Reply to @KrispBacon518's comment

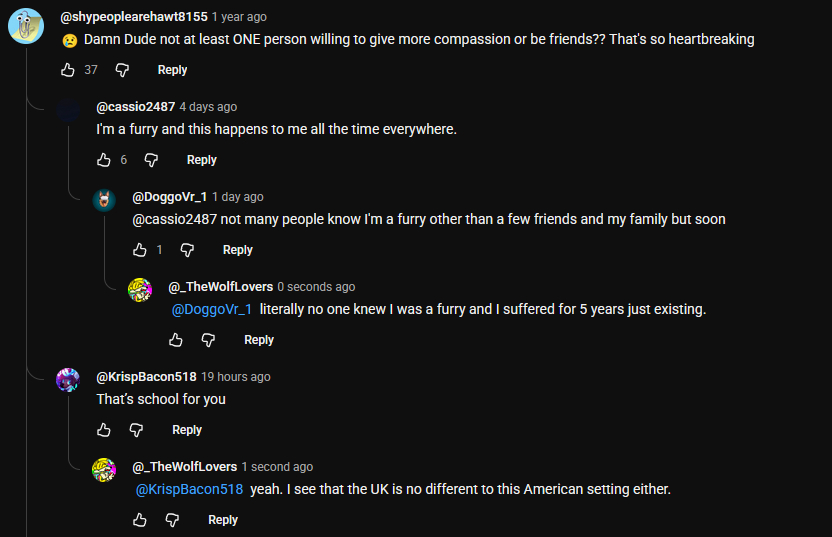187,430
